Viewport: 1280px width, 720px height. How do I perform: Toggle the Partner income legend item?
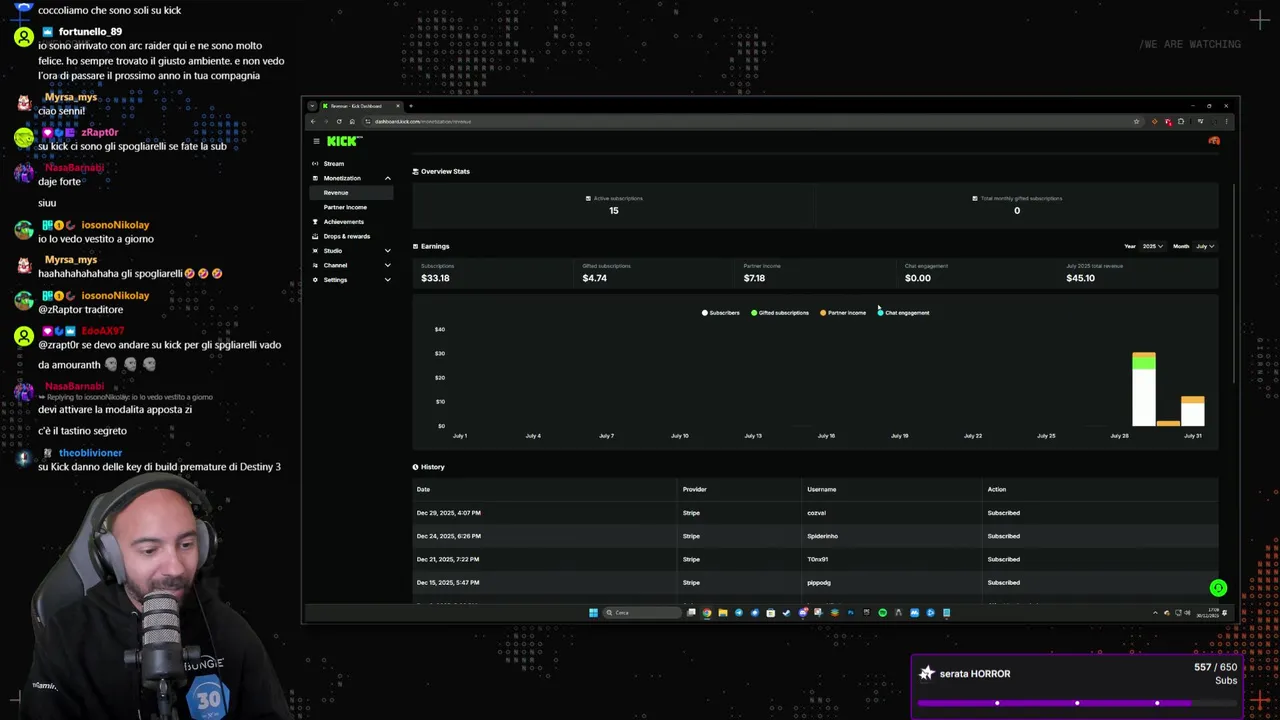843,313
